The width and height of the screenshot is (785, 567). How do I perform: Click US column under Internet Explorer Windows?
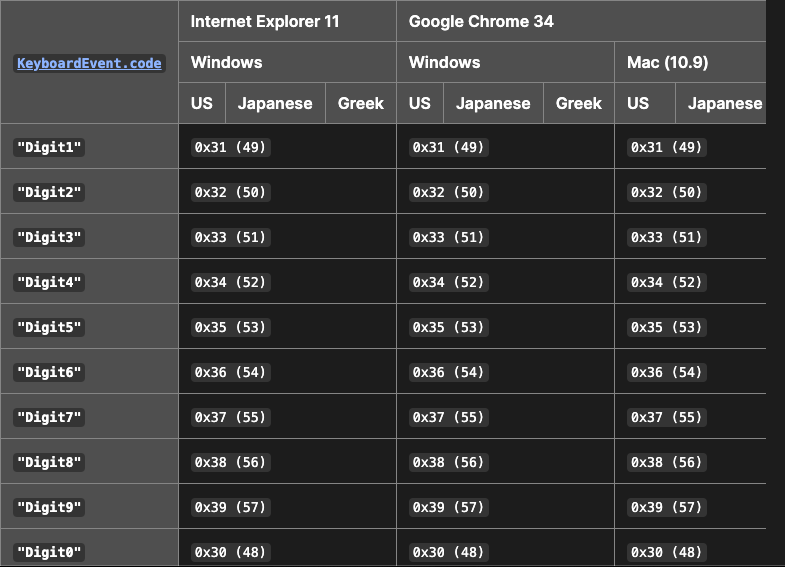pos(202,104)
